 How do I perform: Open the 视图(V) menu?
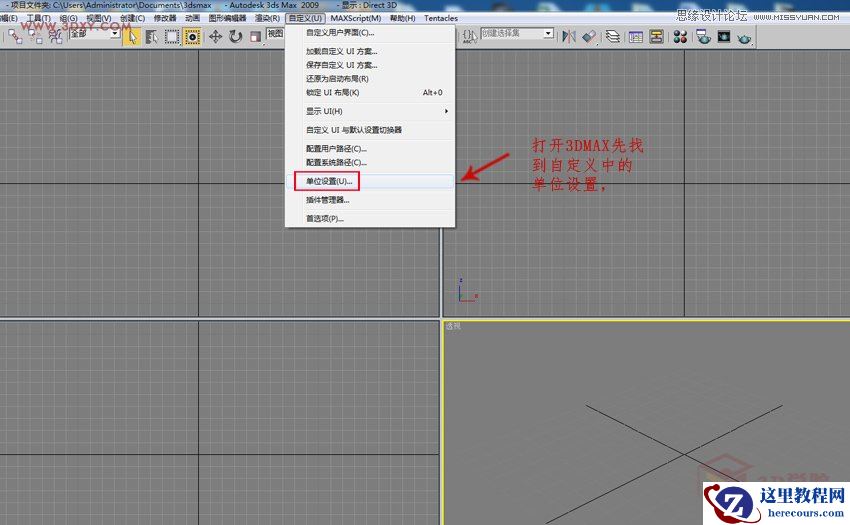[x=99, y=18]
